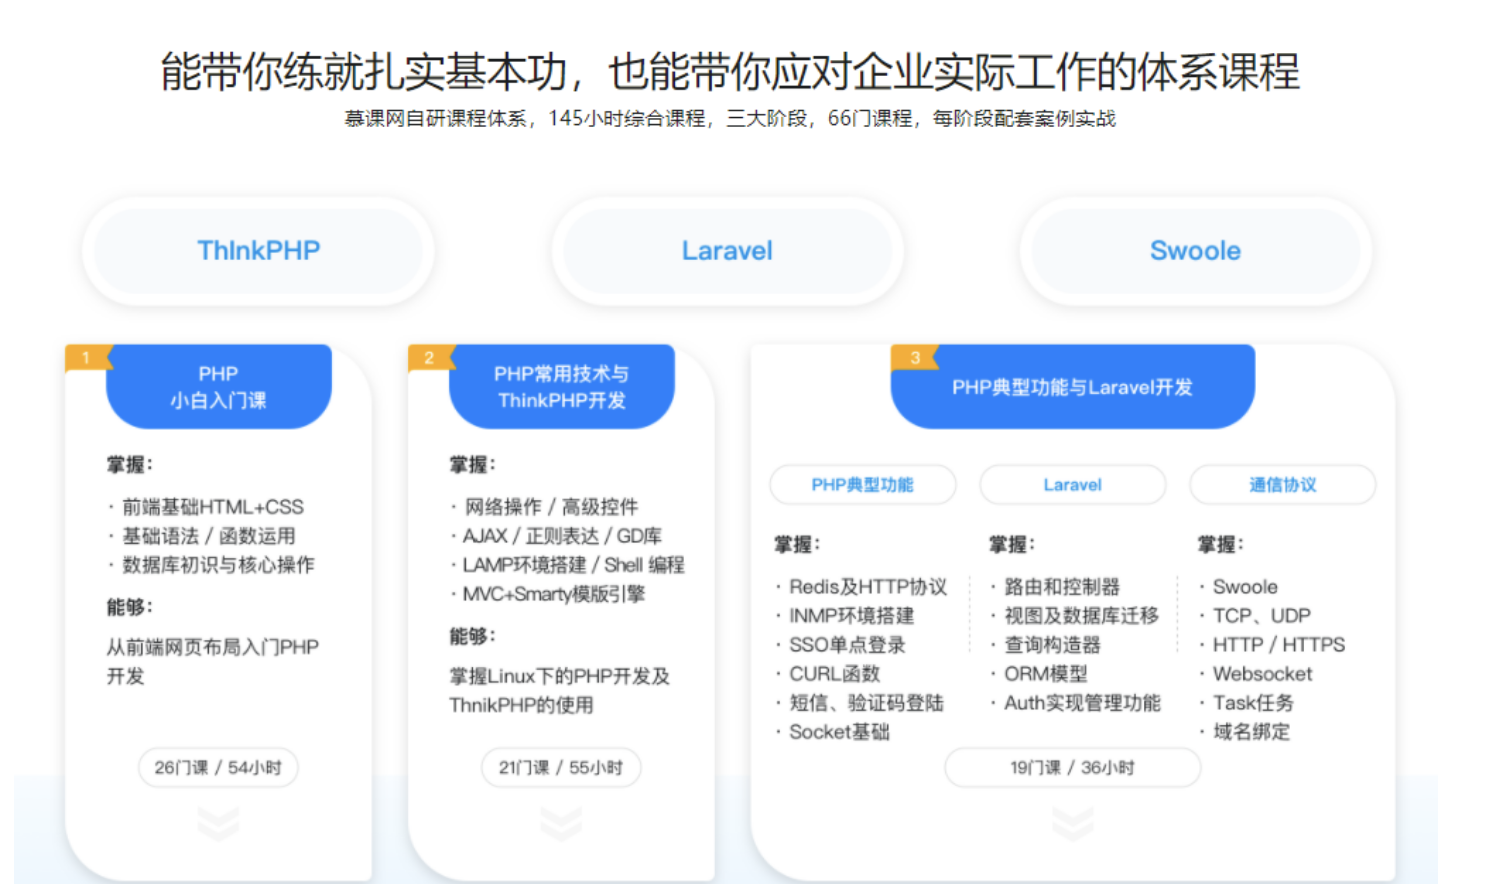Click HTTP / HTTPS list item
The height and width of the screenshot is (884, 1494).
point(1279,645)
